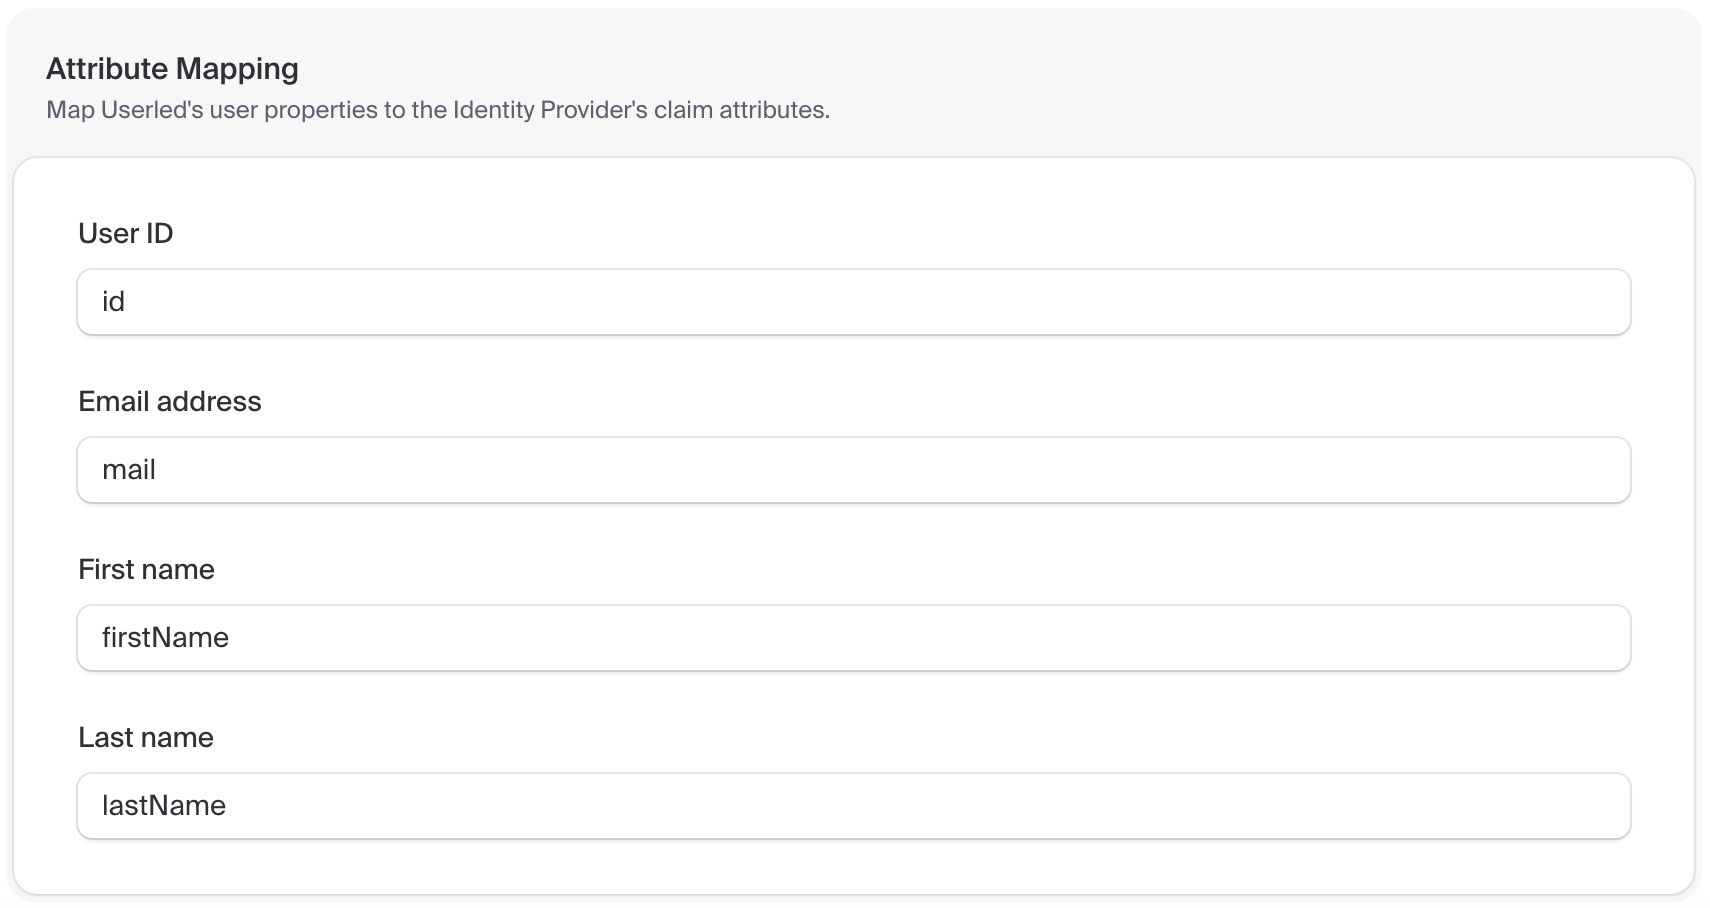This screenshot has width=1710, height=908.
Task: Click the "User ID" field label
Action: pos(126,234)
